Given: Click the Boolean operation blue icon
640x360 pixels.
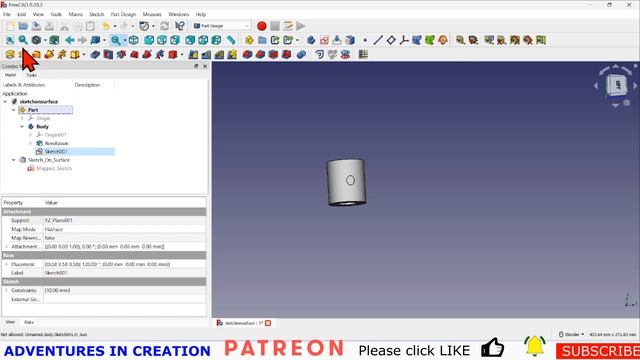Looking at the screenshot, I should [x=301, y=54].
